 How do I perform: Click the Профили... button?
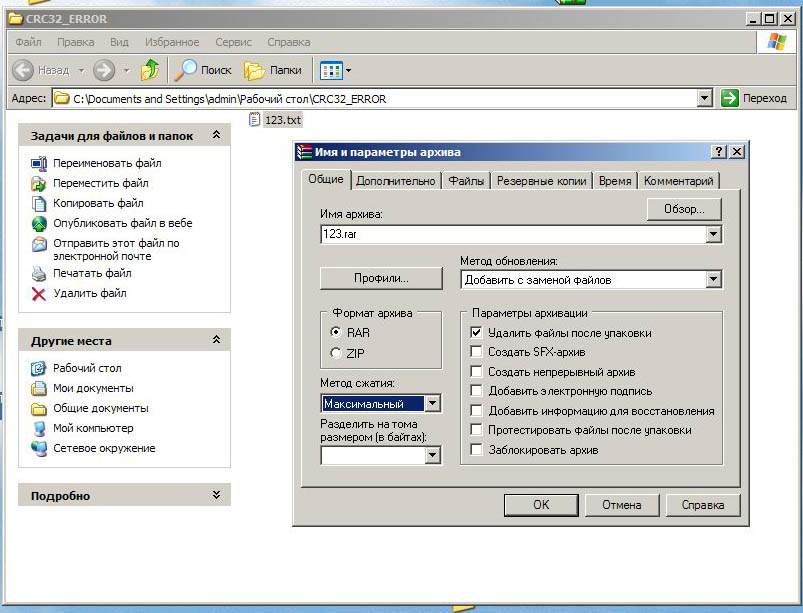pyautogui.click(x=381, y=278)
